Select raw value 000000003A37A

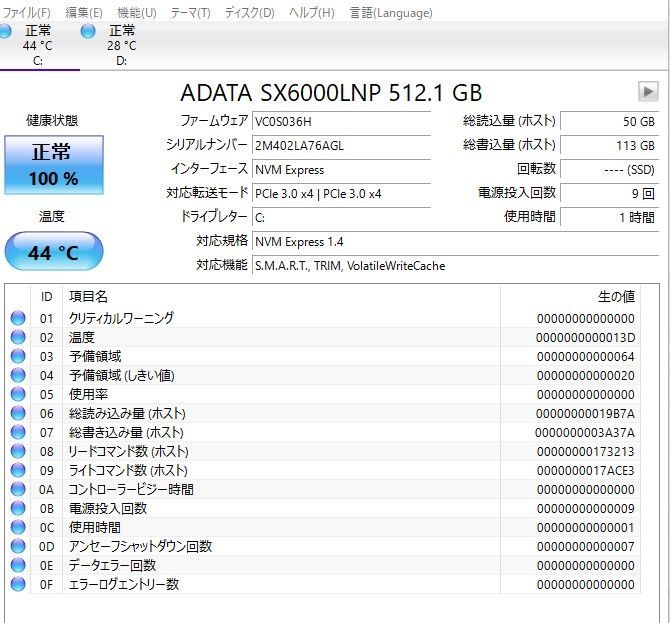pos(585,432)
